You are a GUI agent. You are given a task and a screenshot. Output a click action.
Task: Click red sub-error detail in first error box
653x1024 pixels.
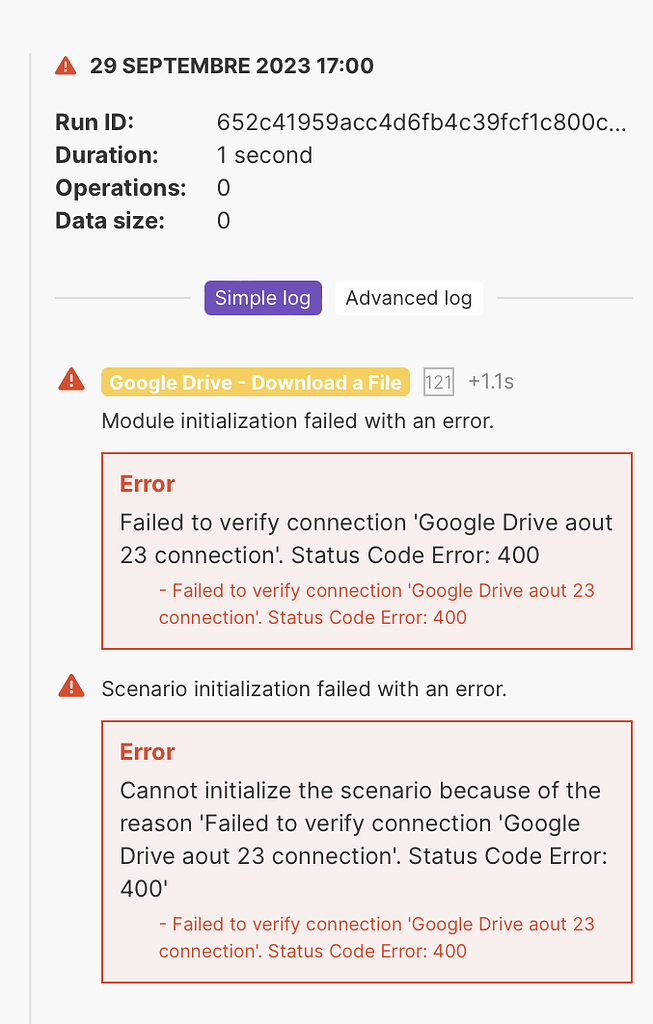point(376,604)
